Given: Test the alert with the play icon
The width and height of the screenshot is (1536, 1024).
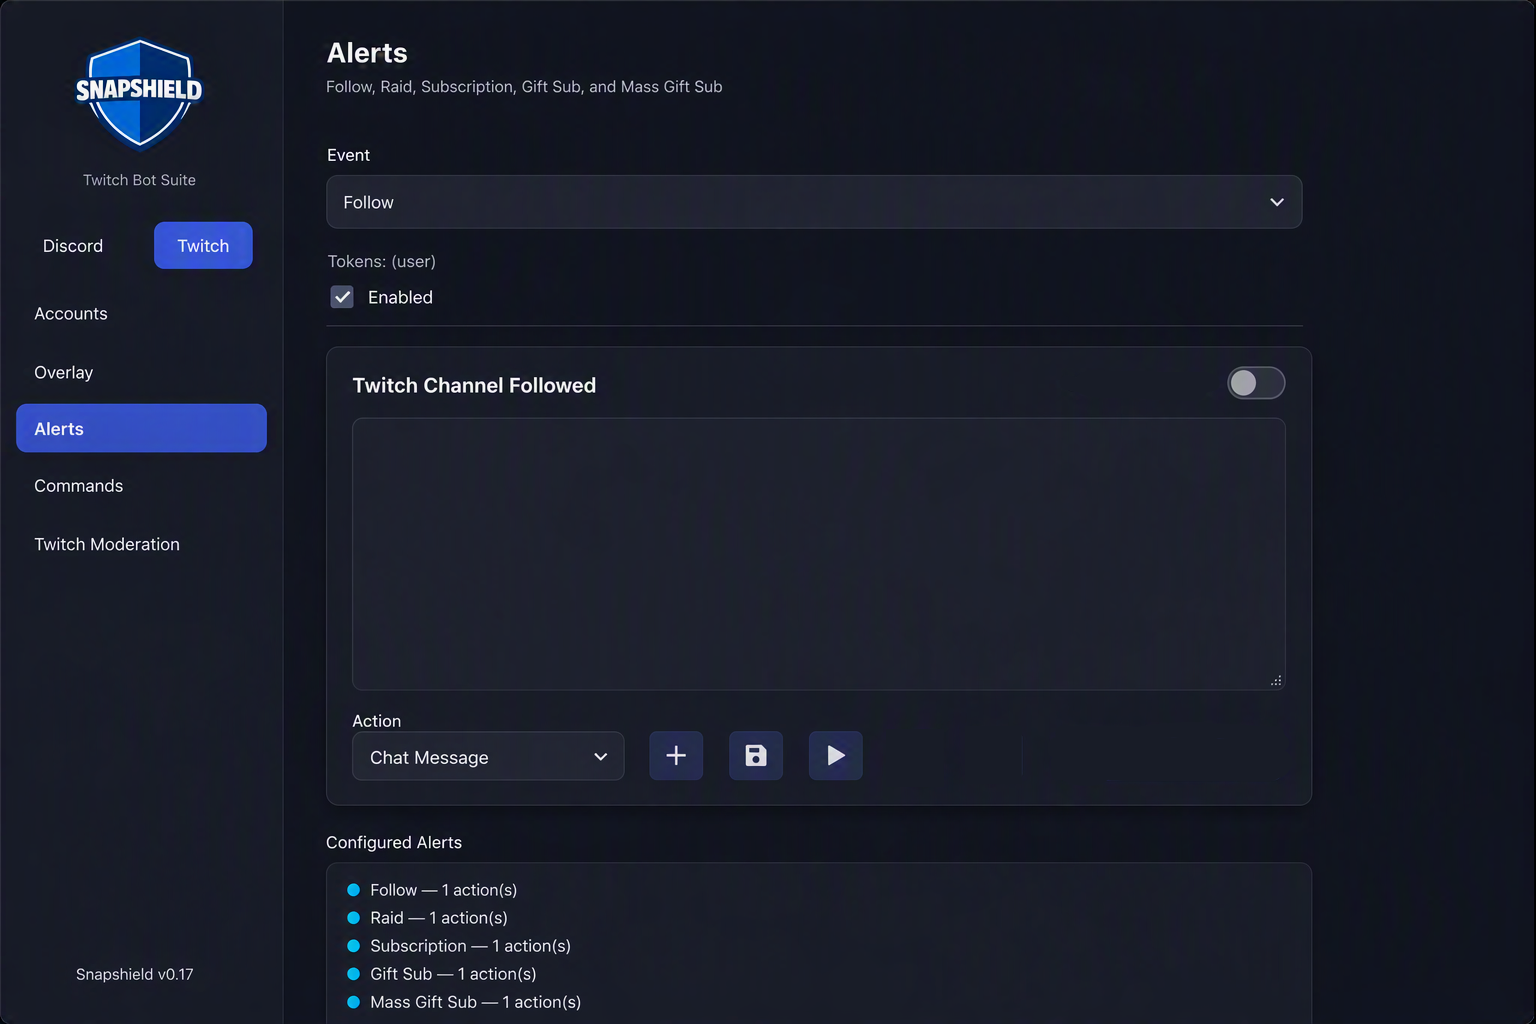Looking at the screenshot, I should click(836, 756).
